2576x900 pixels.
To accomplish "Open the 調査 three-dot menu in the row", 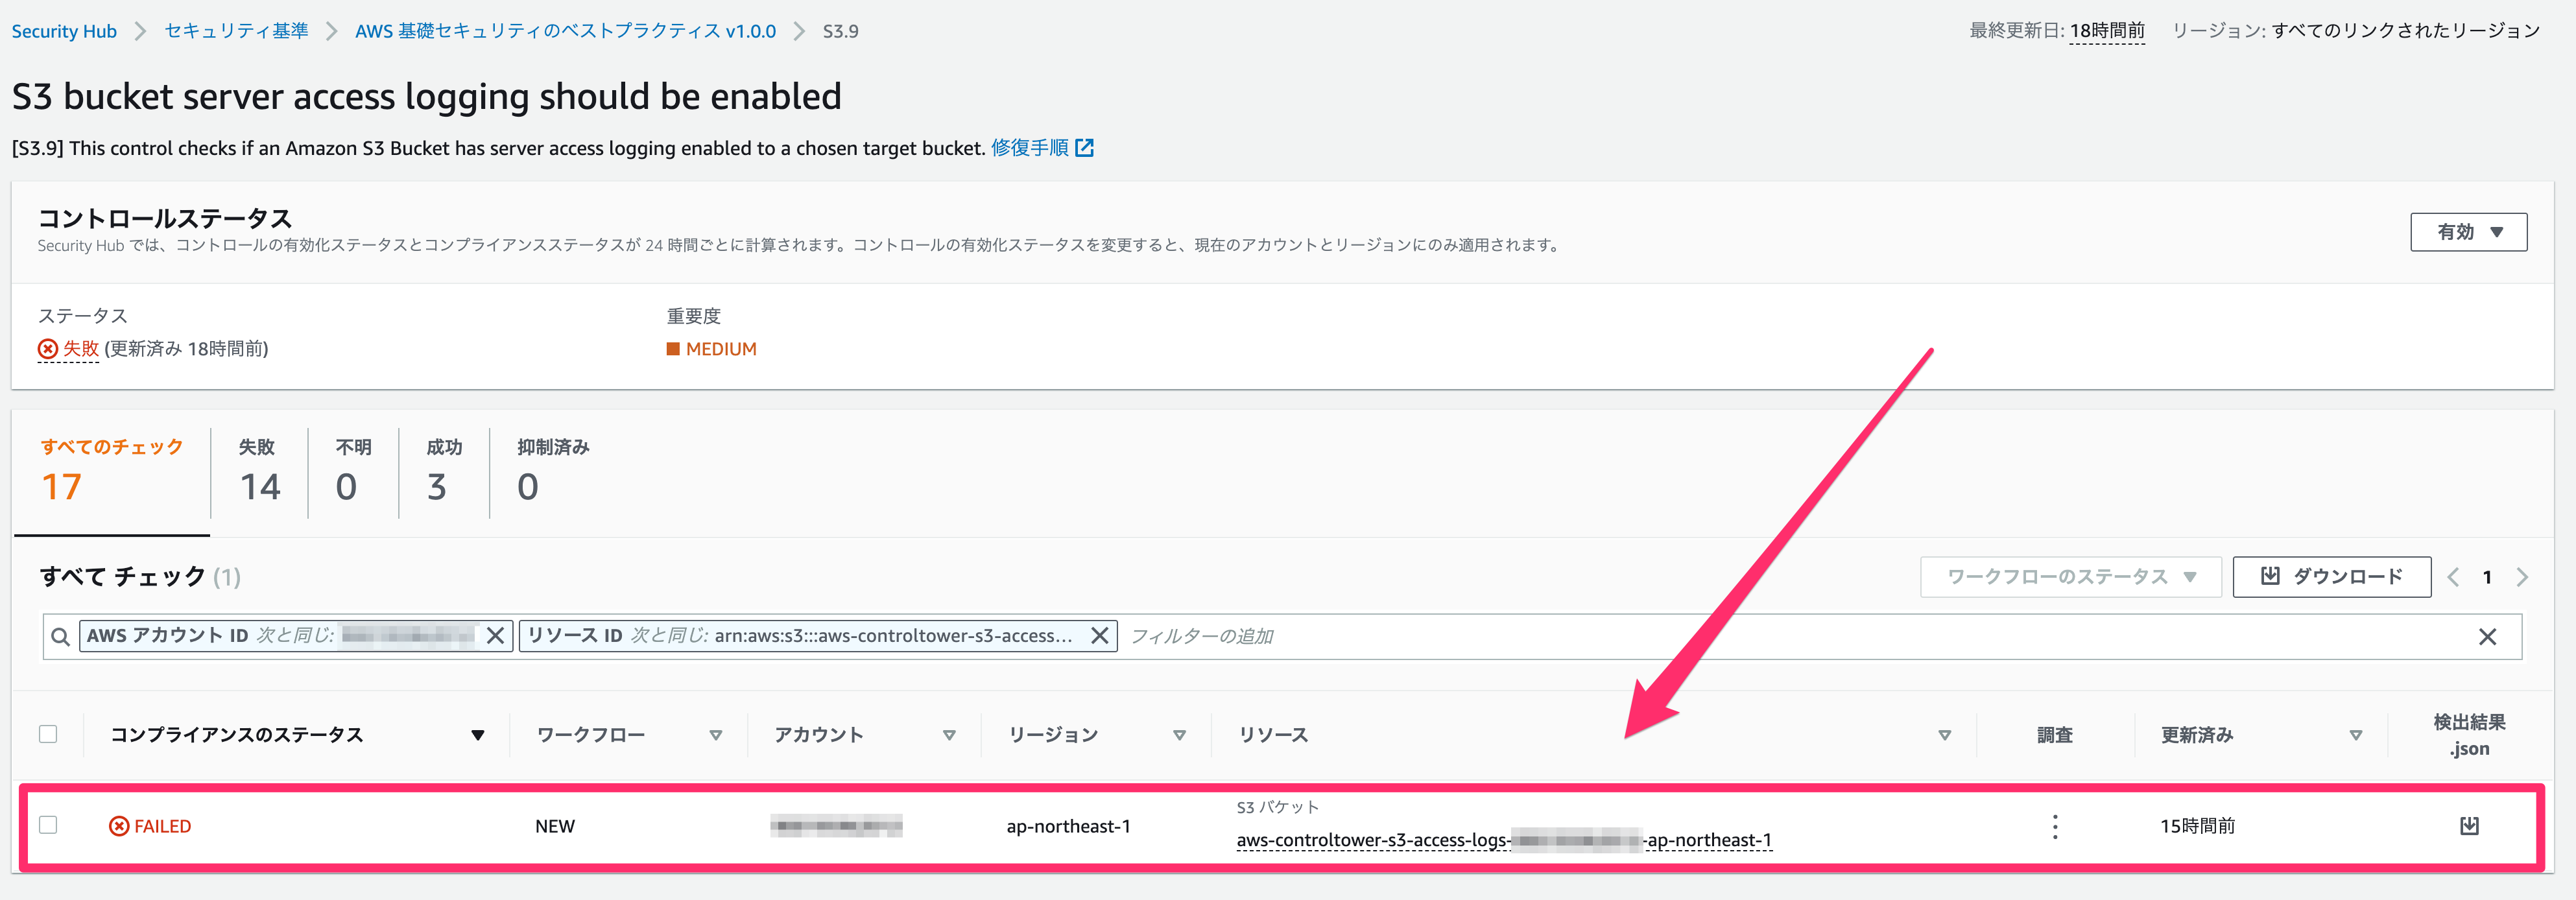I will tap(2055, 827).
